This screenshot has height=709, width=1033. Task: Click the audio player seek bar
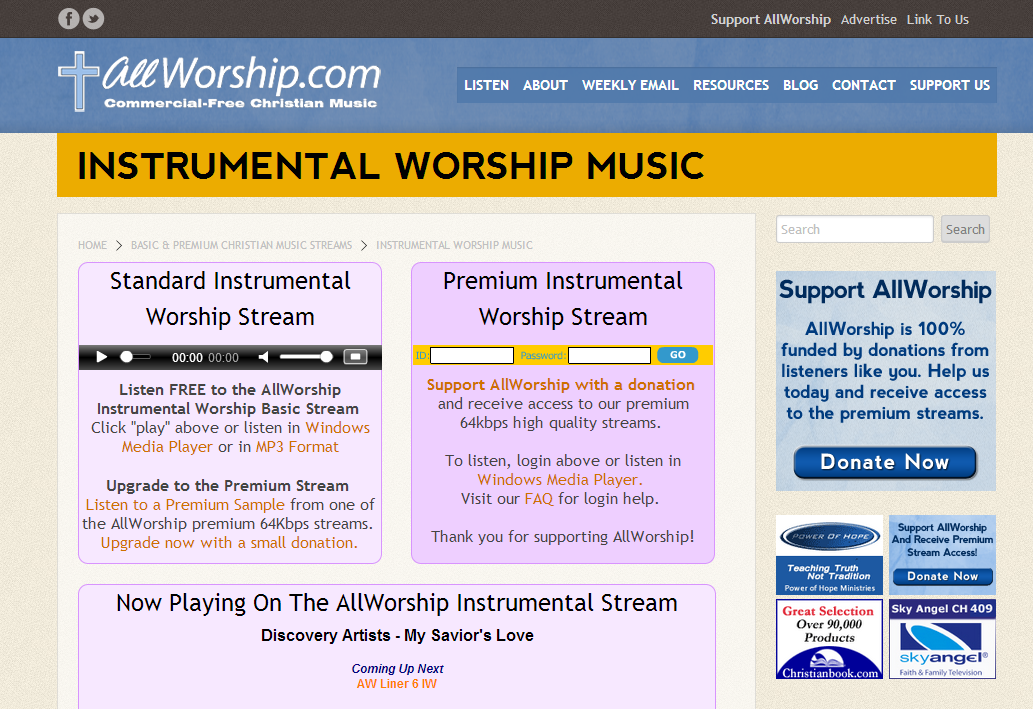tap(136, 357)
